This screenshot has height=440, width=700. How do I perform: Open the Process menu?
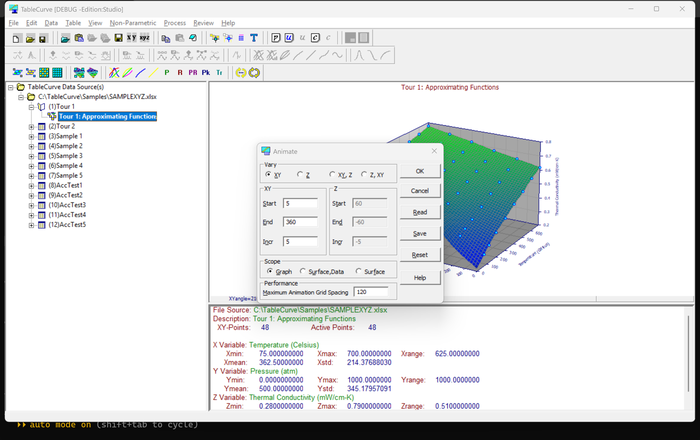(175, 23)
